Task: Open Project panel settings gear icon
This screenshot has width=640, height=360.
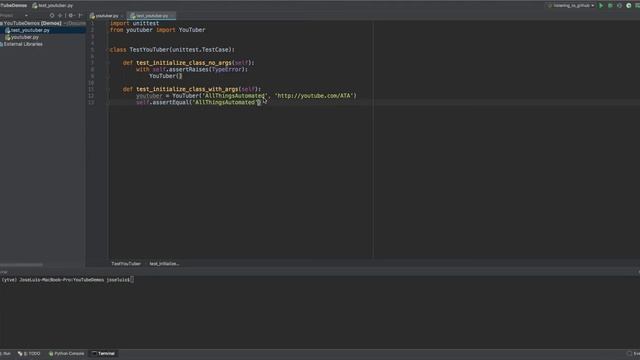Action: pos(71,16)
